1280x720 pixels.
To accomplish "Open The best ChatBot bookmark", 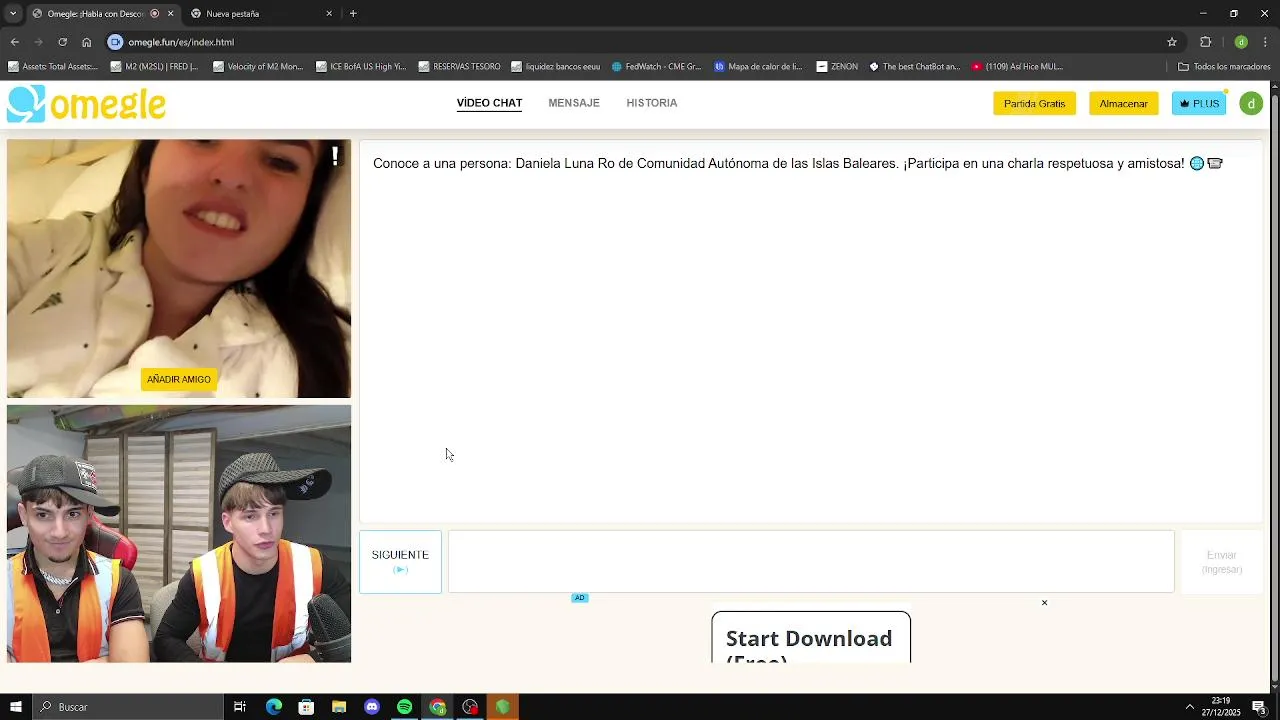I will click(914, 67).
